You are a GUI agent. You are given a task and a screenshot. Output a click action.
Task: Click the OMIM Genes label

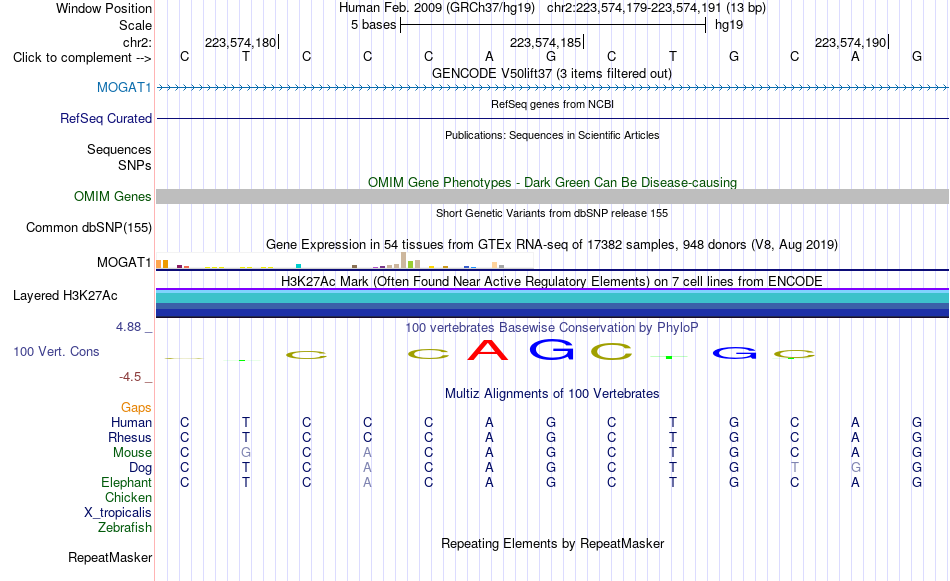pyautogui.click(x=112, y=196)
